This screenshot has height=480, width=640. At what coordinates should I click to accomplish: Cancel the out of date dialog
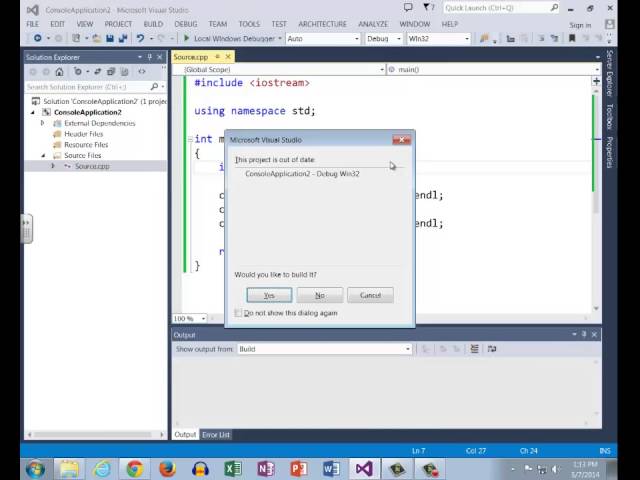click(370, 295)
